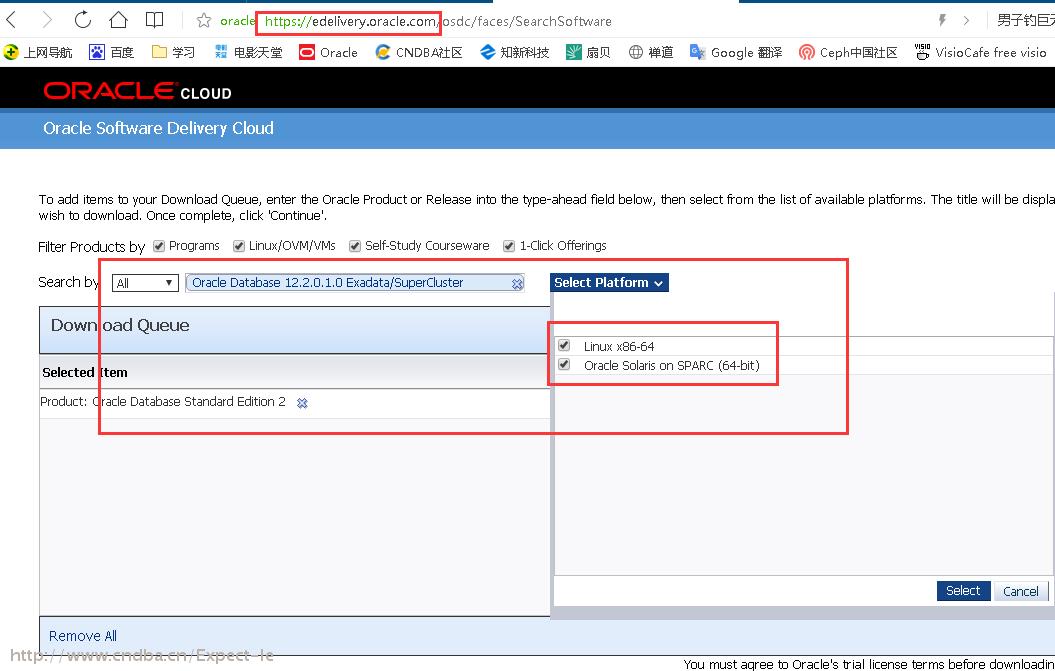Open the Oracle bookmark
The height and width of the screenshot is (671, 1055).
[x=328, y=52]
